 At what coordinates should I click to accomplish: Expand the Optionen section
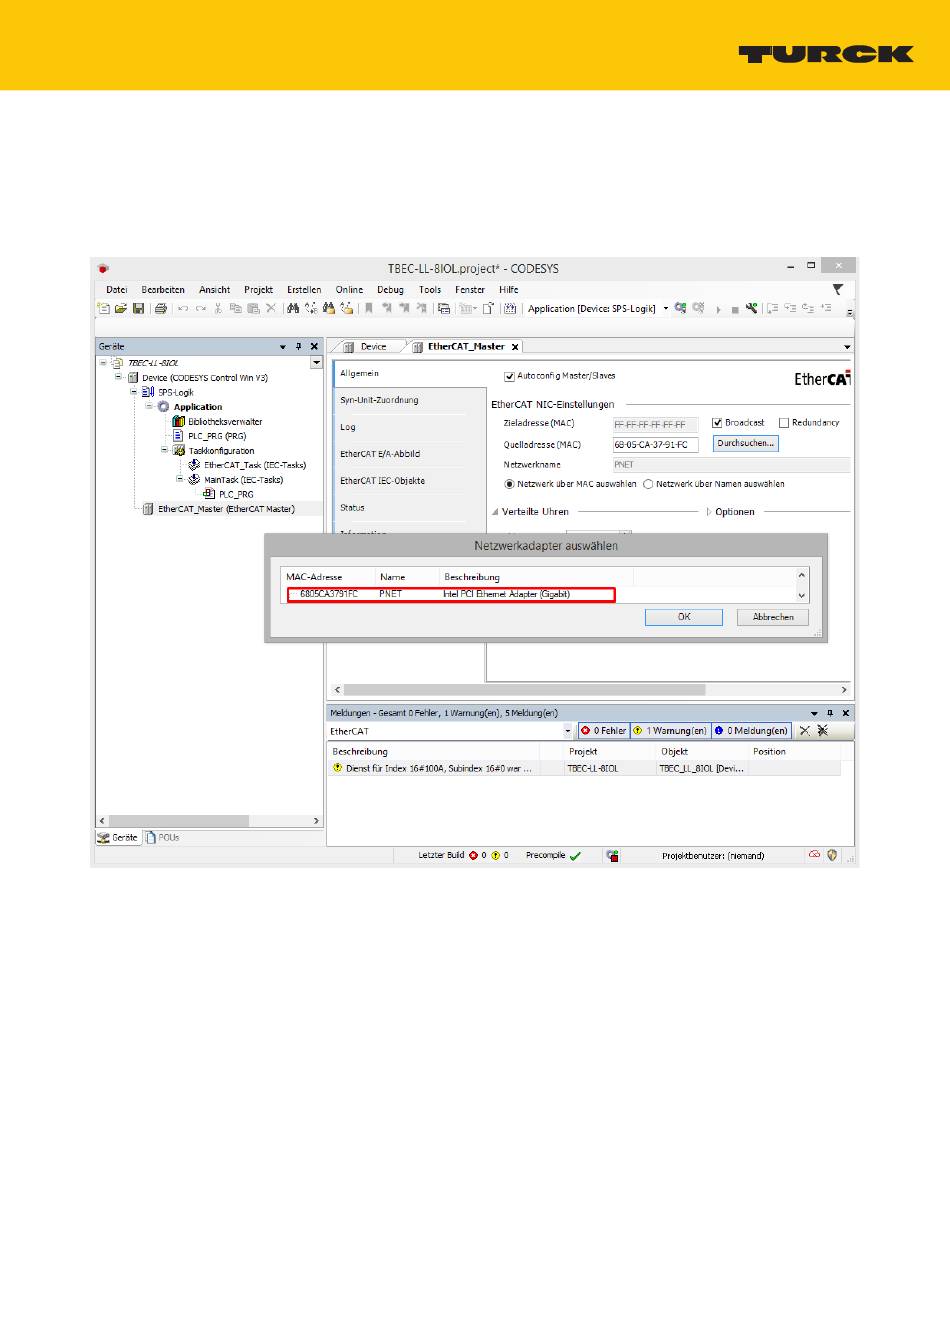[709, 512]
